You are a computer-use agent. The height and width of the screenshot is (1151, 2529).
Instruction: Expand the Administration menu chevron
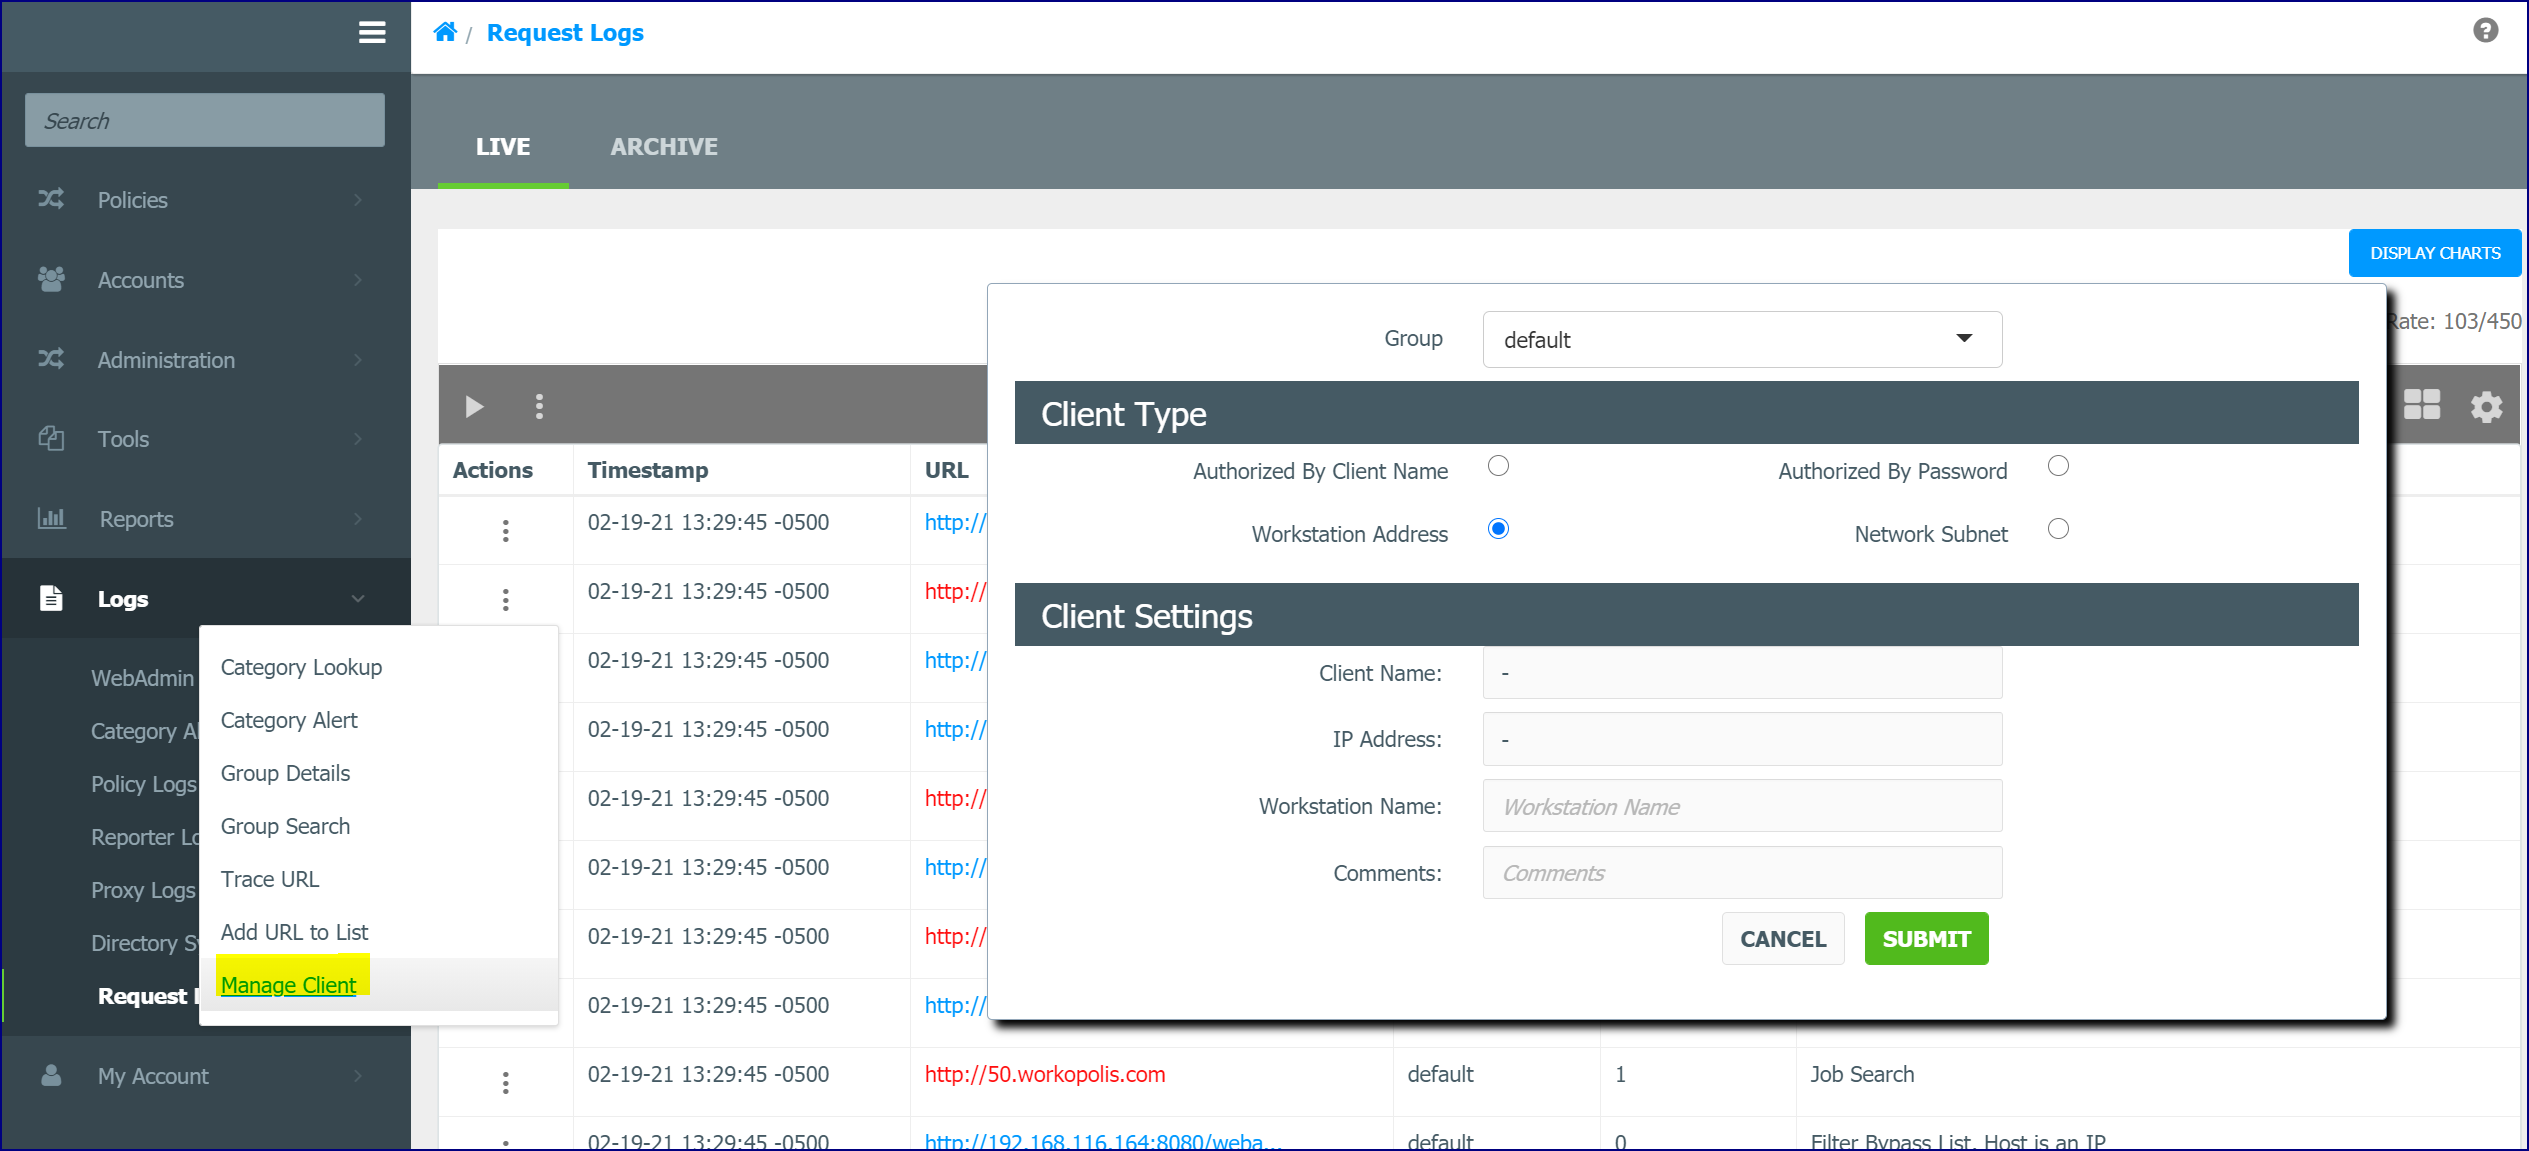pyautogui.click(x=358, y=360)
